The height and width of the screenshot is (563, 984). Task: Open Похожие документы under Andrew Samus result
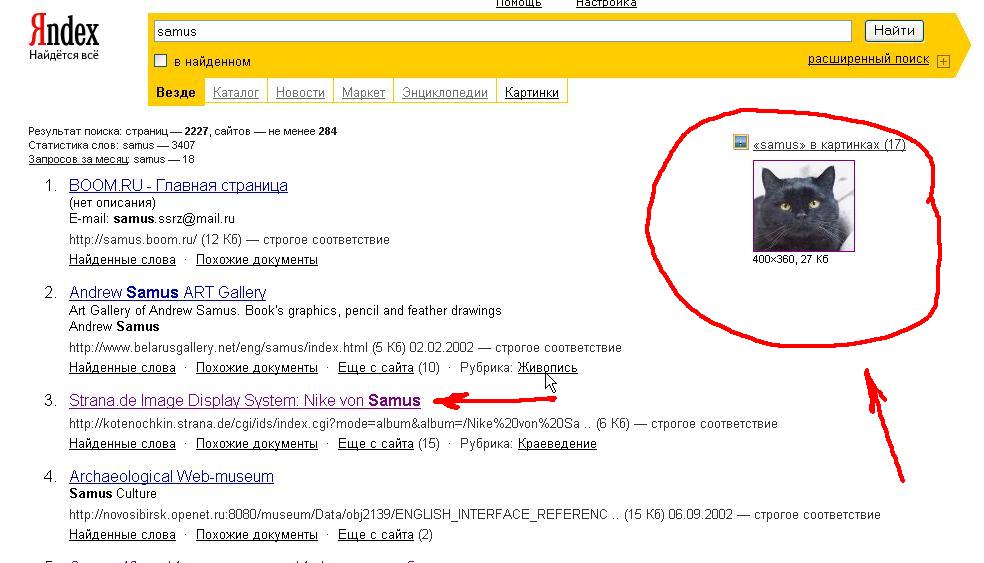point(257,368)
